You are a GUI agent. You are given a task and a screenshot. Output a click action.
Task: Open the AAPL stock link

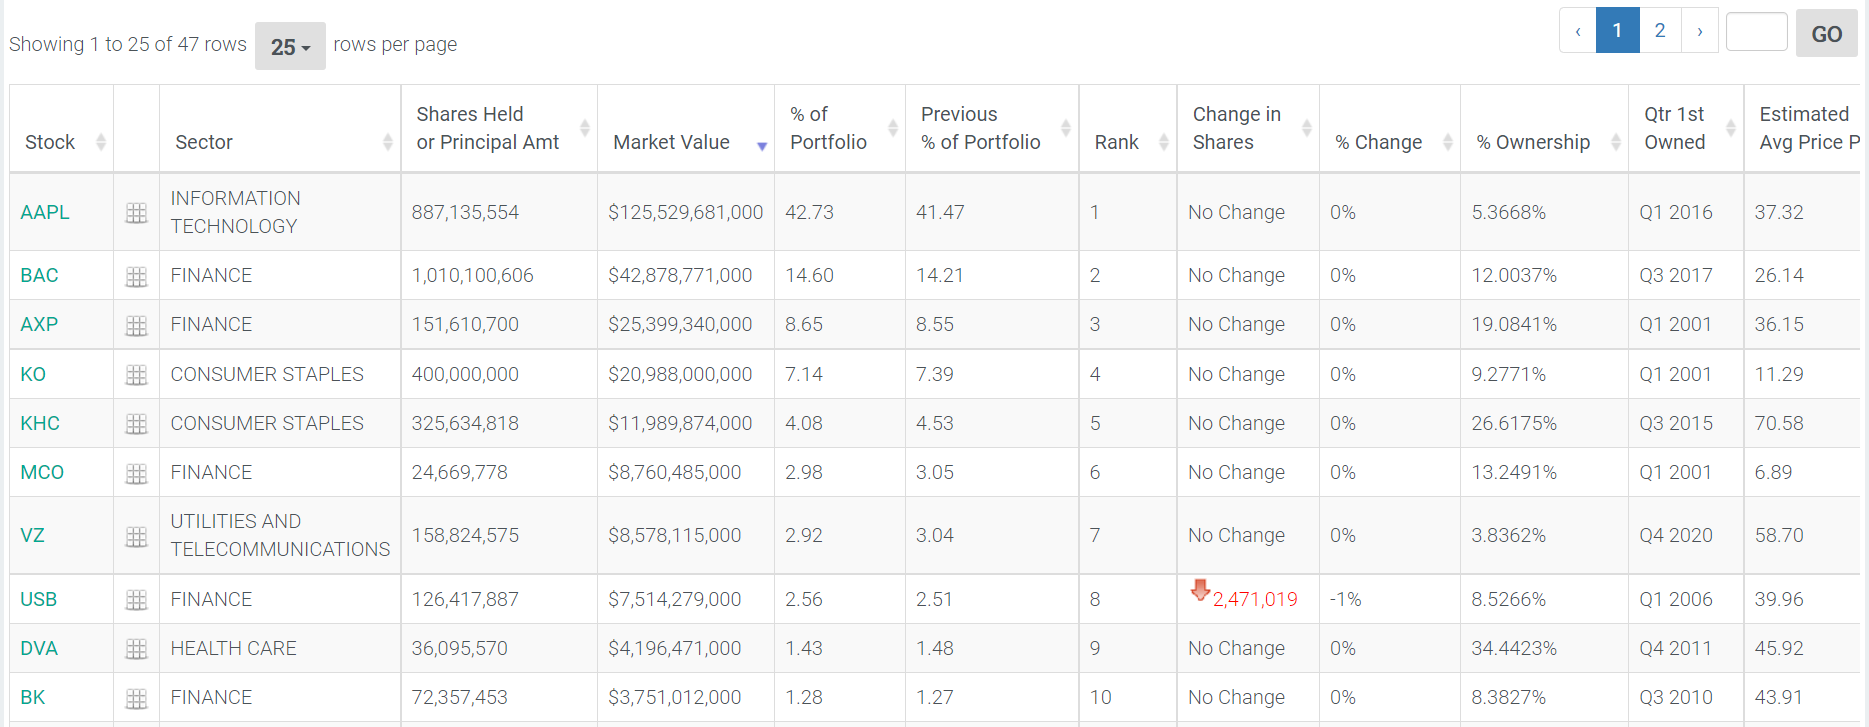(x=45, y=212)
